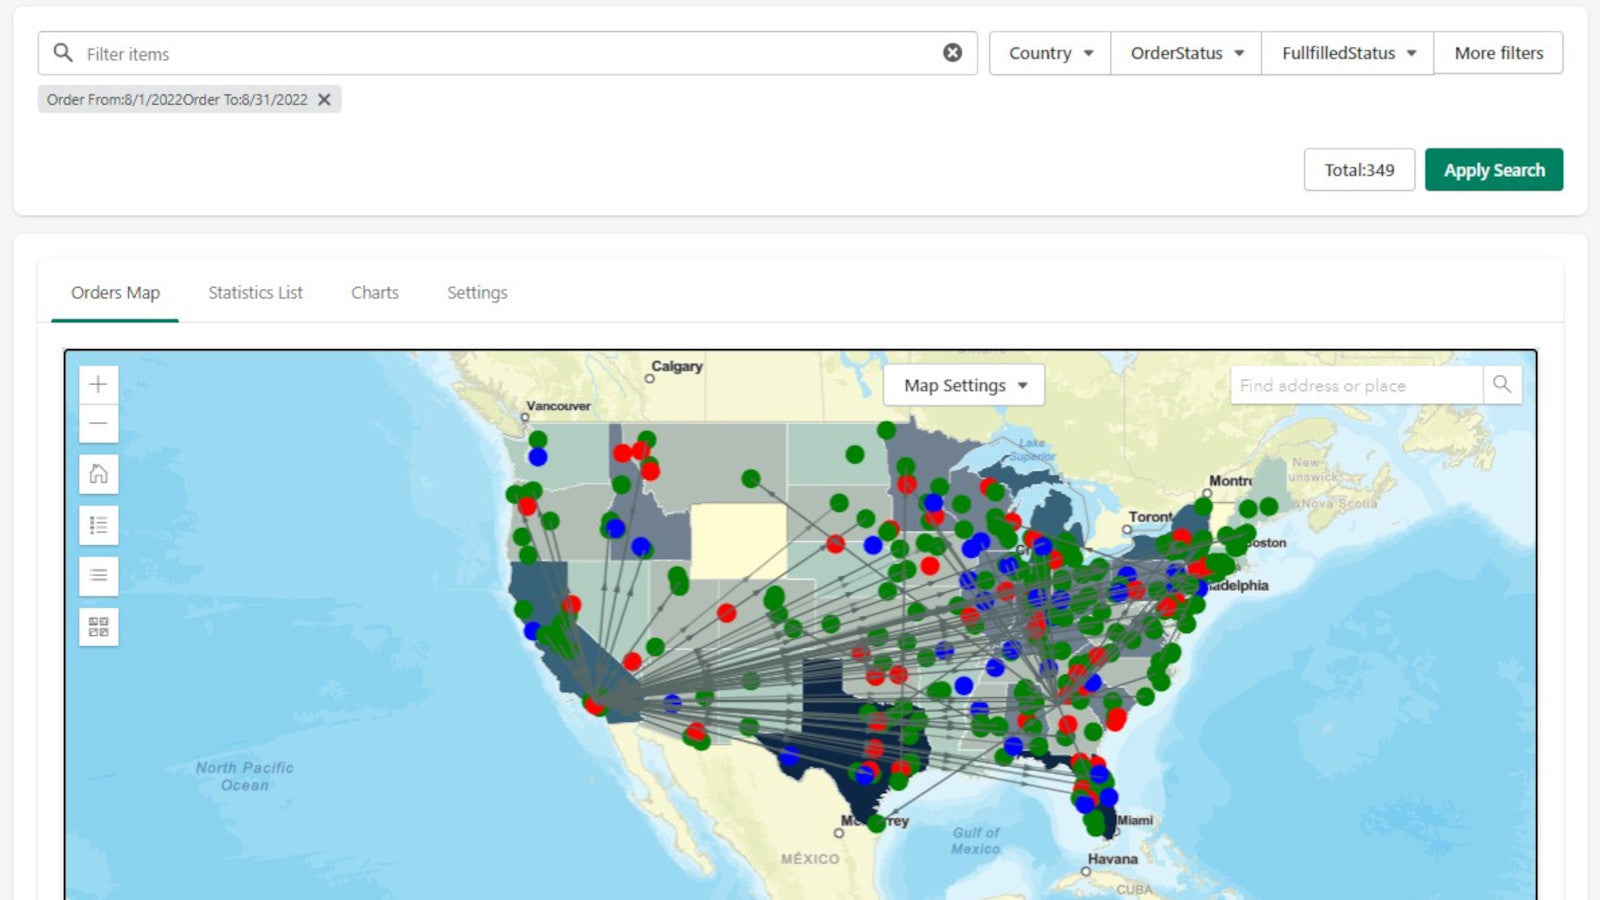Viewport: 1600px width, 900px height.
Task: Open the Charts tab
Action: (374, 292)
